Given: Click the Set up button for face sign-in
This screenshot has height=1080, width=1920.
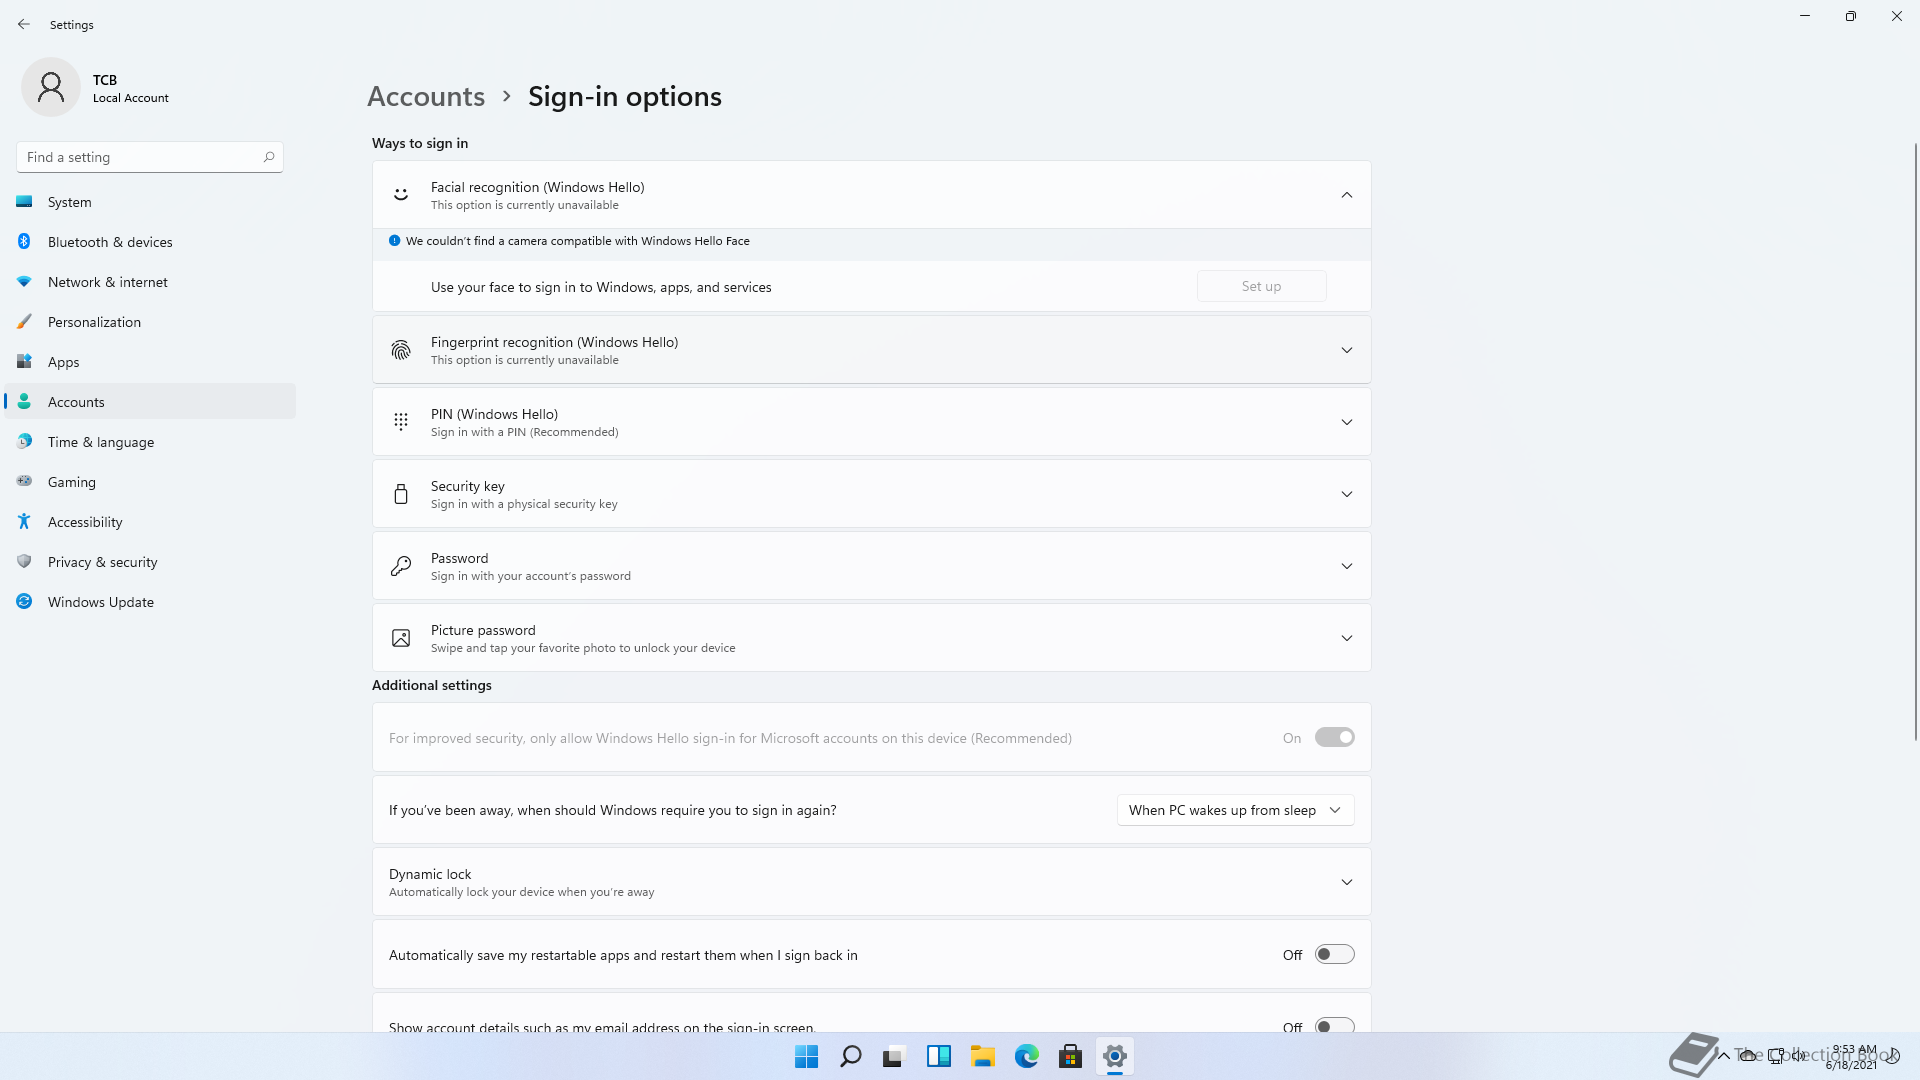Looking at the screenshot, I should point(1261,286).
